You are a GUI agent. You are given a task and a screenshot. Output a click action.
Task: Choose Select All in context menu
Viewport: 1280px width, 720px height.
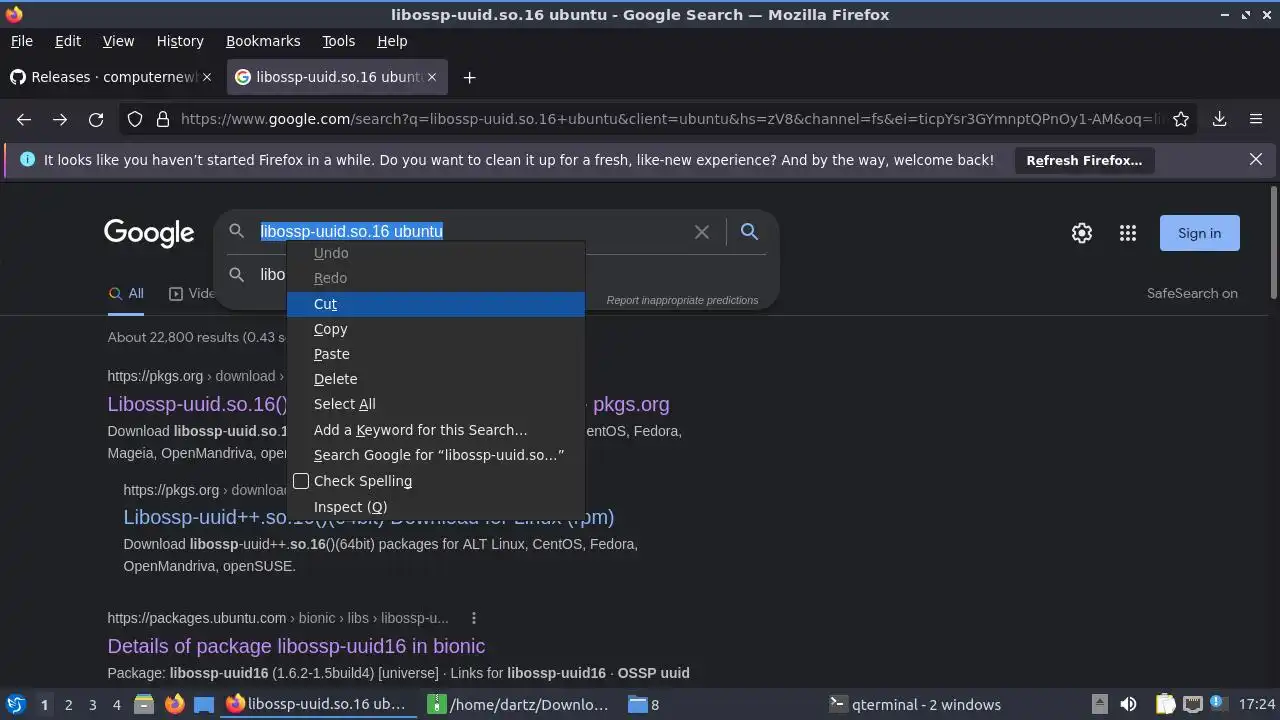coord(436,404)
